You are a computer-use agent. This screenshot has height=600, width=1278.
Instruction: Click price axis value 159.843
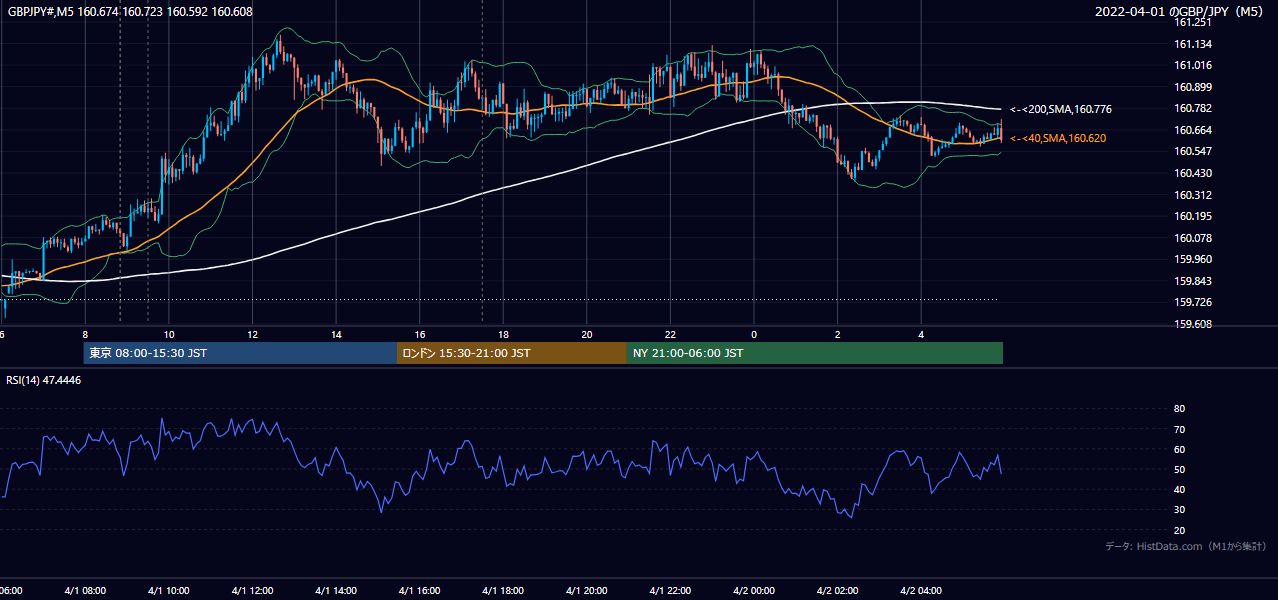(1192, 281)
